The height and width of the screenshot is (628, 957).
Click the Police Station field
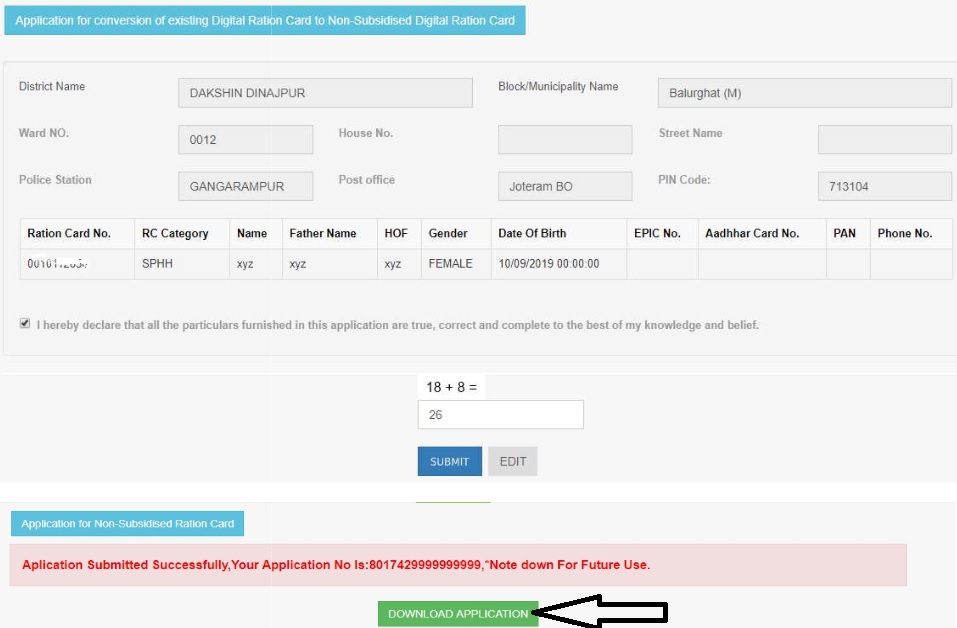pos(245,186)
